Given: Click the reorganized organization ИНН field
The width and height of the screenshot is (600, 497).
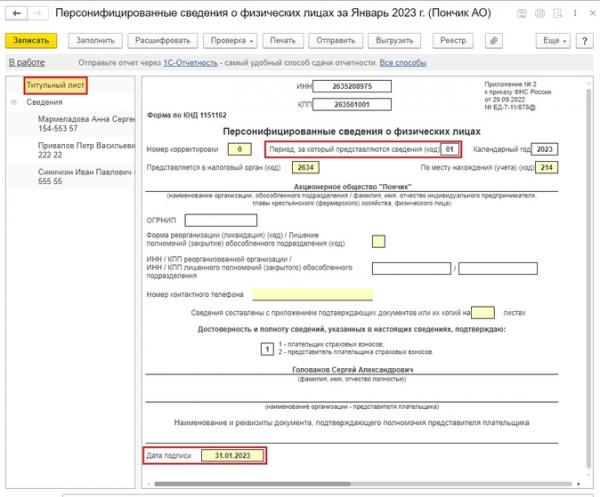Looking at the screenshot, I should 411,269.
